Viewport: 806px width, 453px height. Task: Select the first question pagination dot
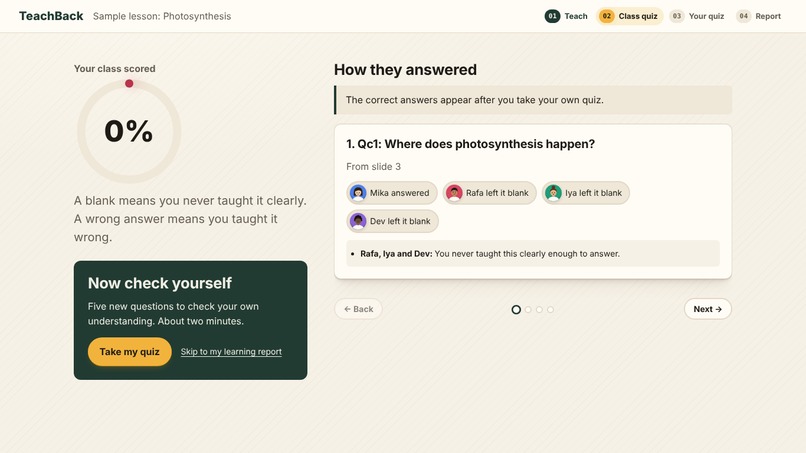pos(516,310)
